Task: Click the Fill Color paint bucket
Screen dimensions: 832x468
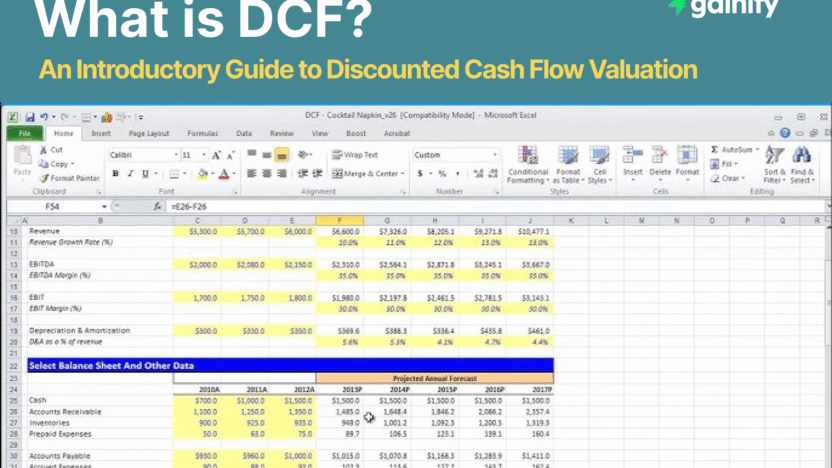Action: (x=202, y=174)
